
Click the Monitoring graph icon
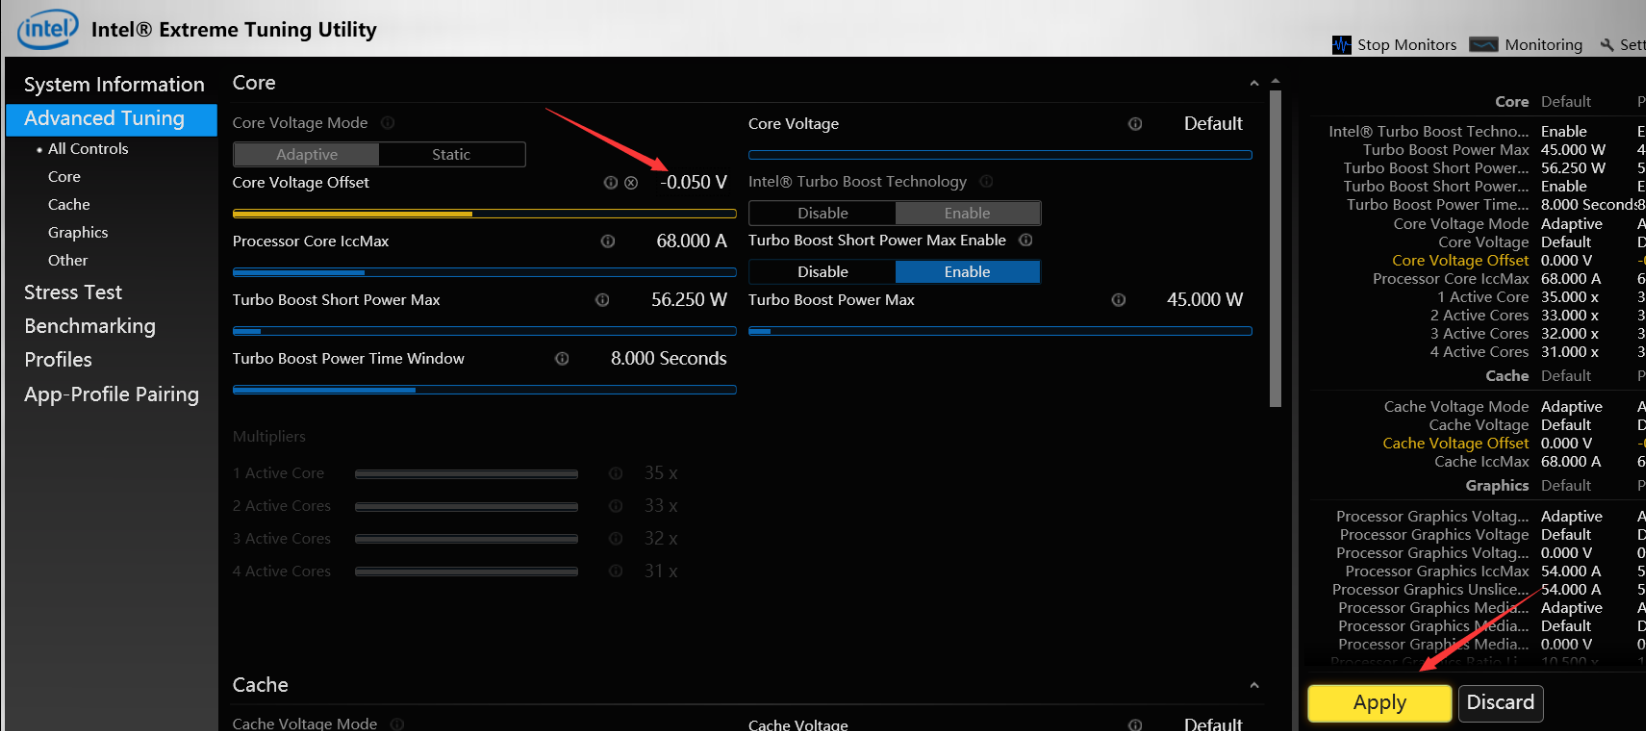tap(1483, 45)
